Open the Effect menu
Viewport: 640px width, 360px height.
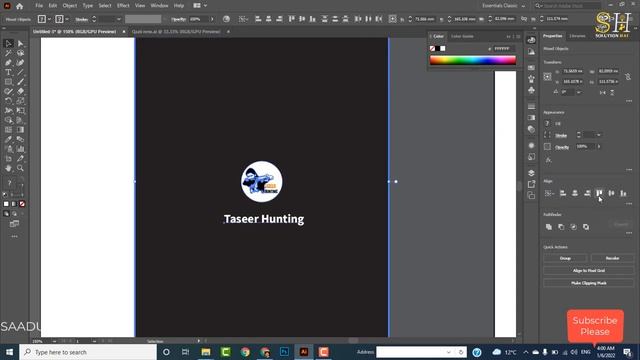(x=123, y=6)
